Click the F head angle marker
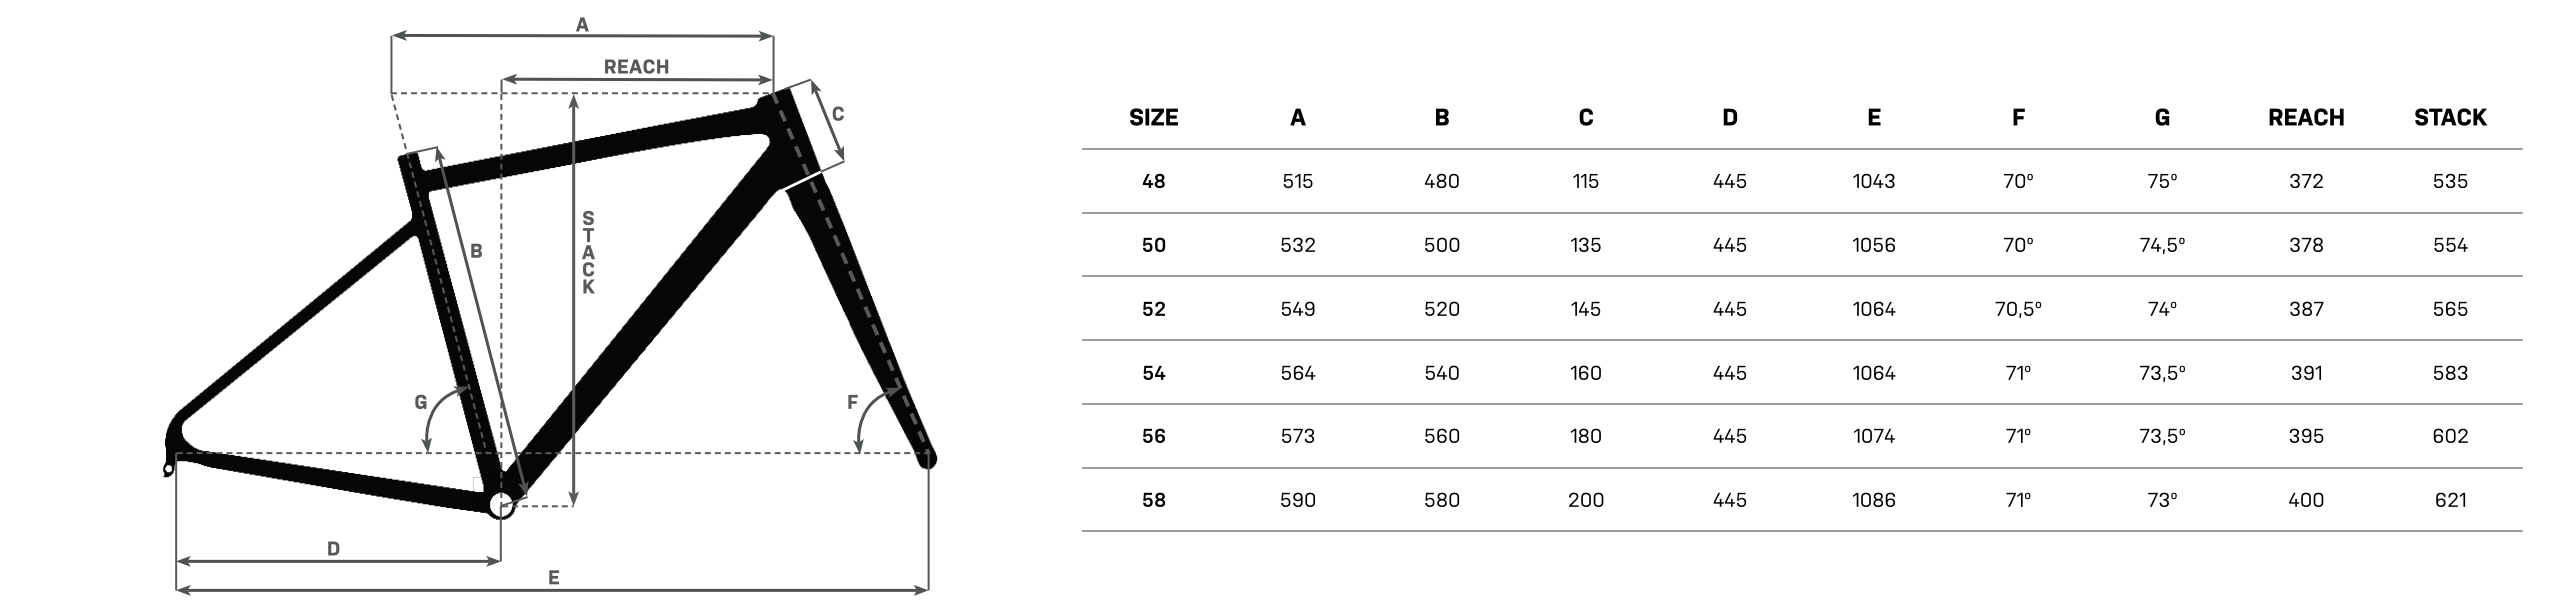 point(852,402)
